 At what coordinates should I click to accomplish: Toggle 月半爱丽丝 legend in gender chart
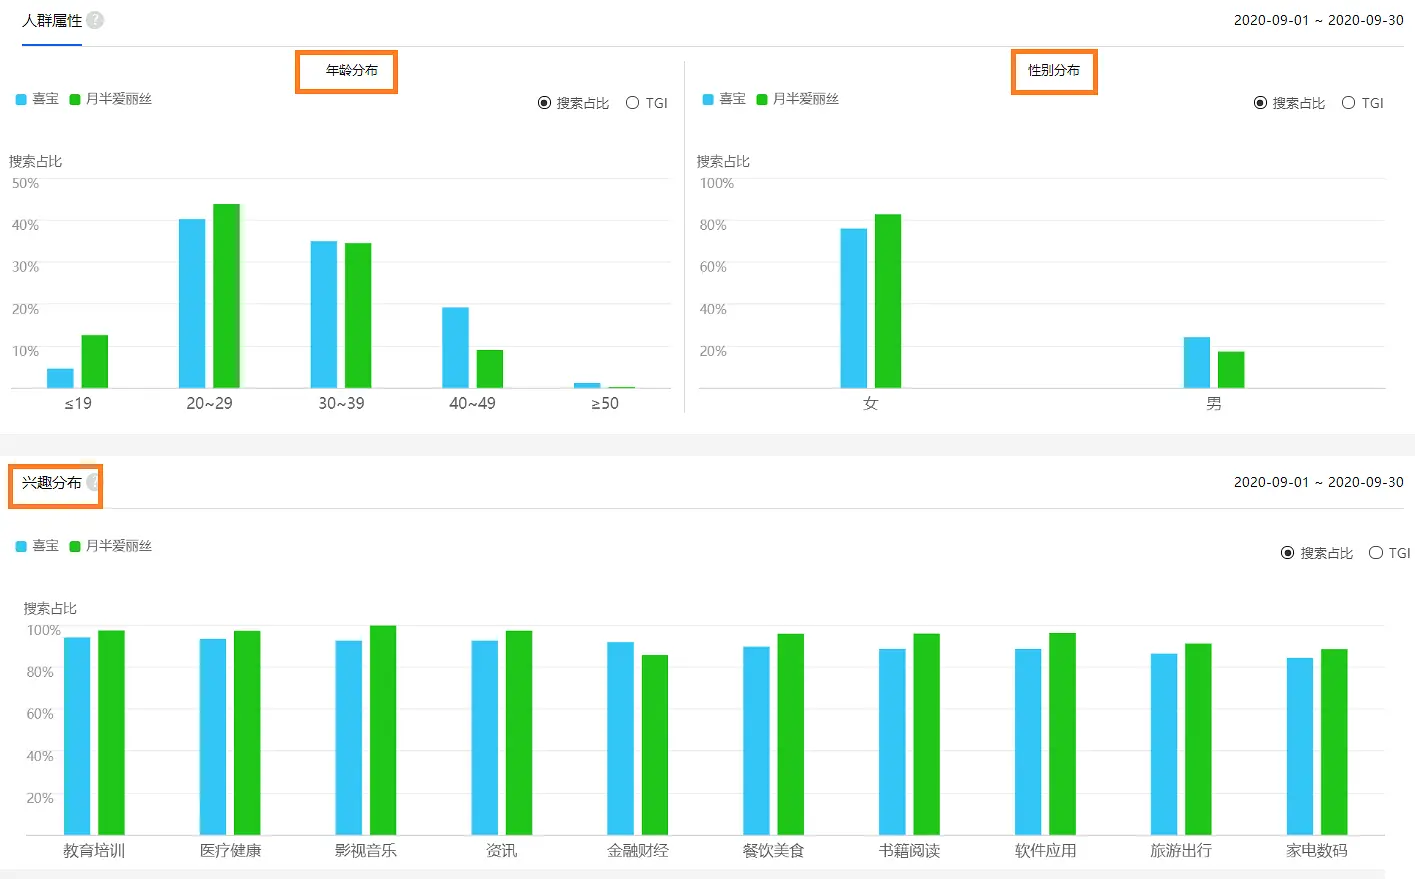797,99
